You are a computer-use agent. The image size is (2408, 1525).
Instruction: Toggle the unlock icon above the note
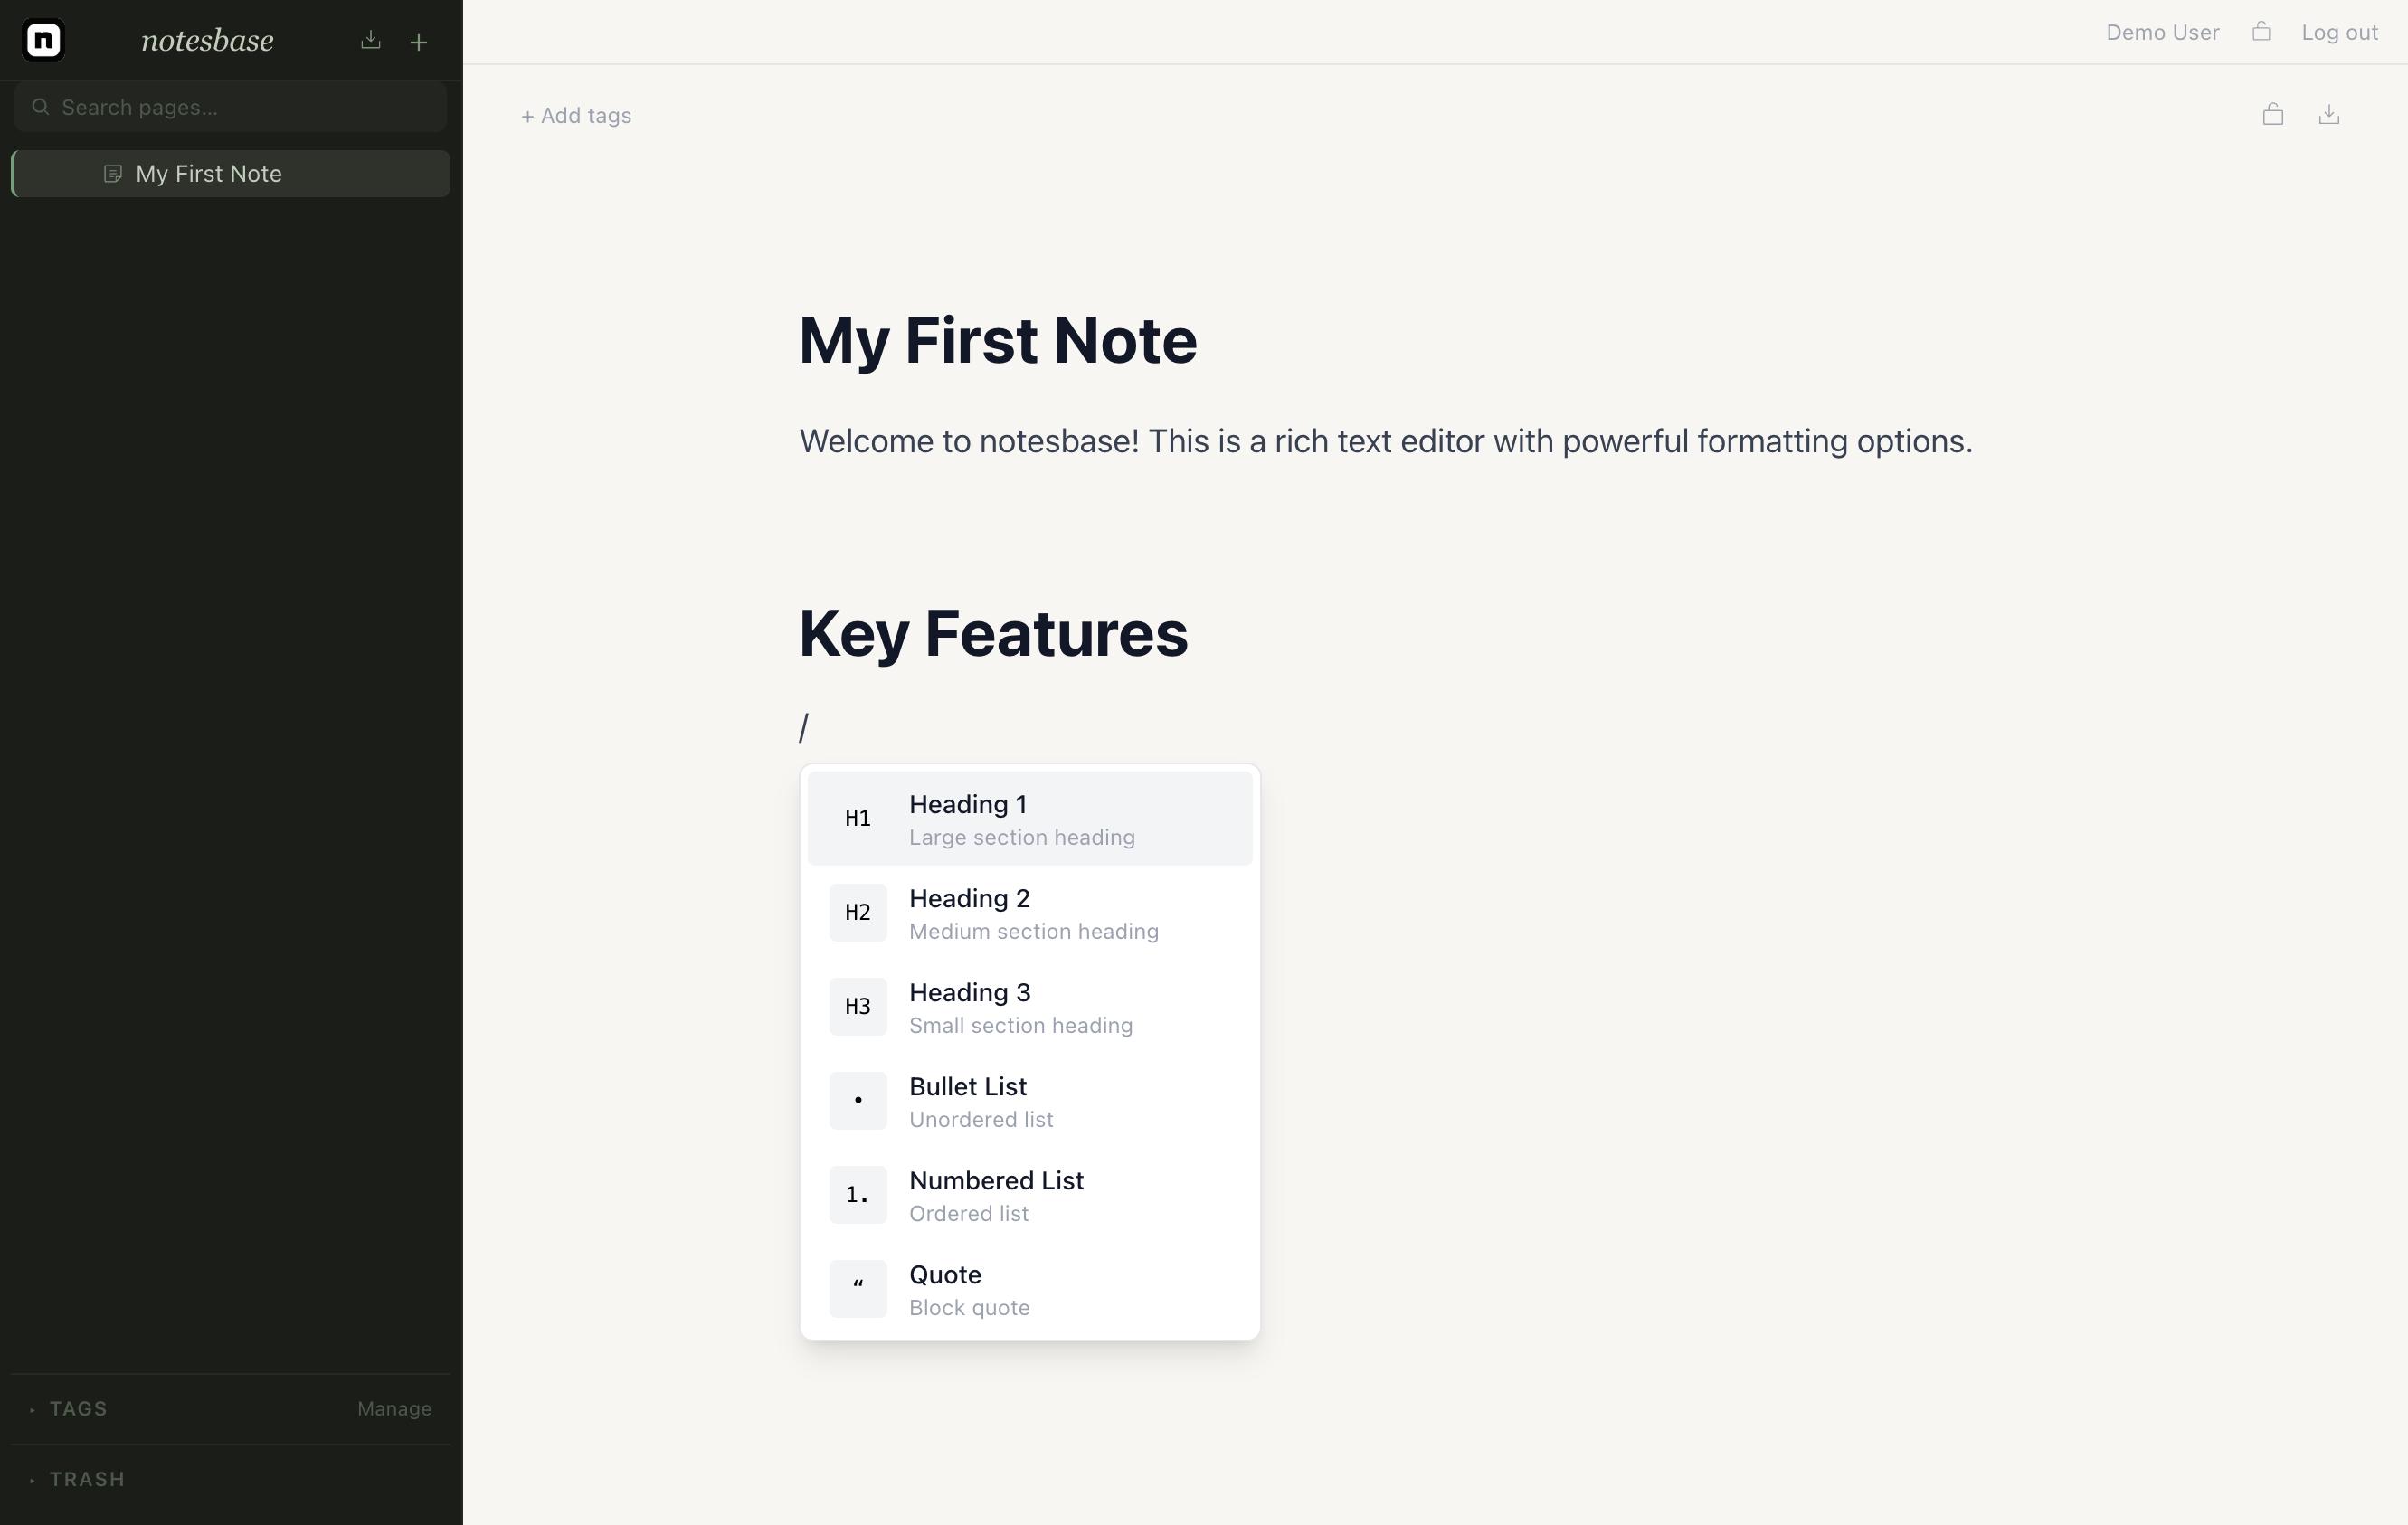[x=2273, y=114]
